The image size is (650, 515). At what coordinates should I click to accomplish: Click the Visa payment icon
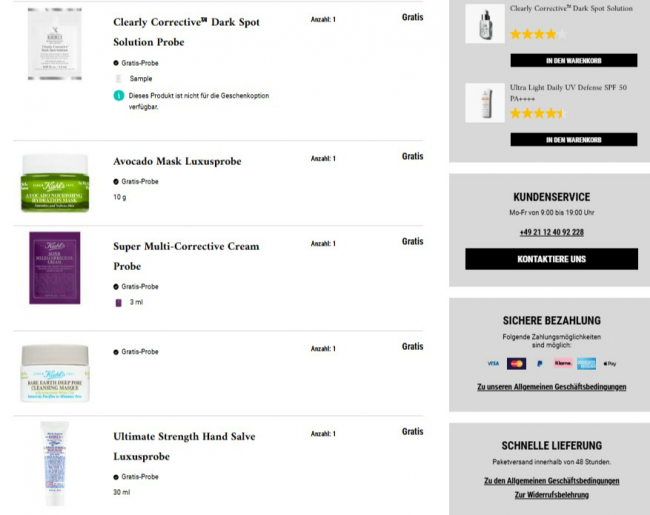493,364
